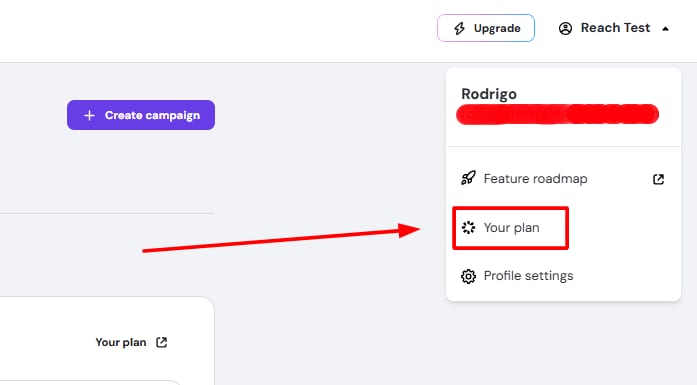Image resolution: width=697 pixels, height=385 pixels.
Task: Click the redacted email under Rodrigo
Action: click(x=557, y=114)
